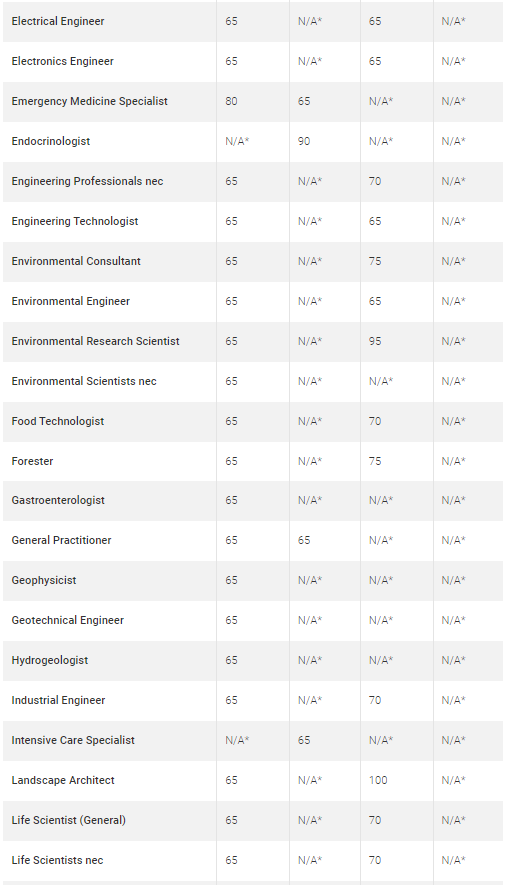Click Environmental Research Scientist's 95 value
This screenshot has width=509, height=885.
point(375,341)
